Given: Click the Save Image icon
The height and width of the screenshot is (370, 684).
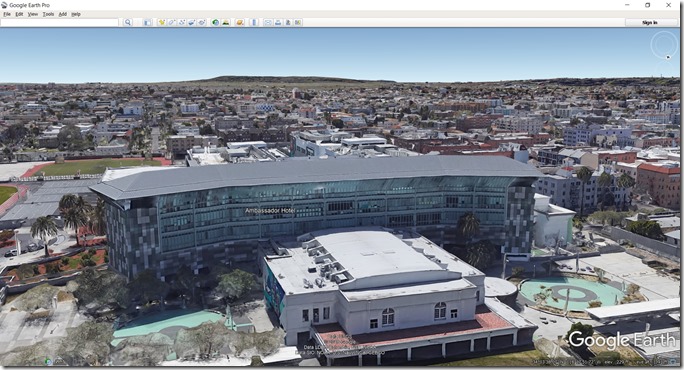Looking at the screenshot, I should [288, 22].
